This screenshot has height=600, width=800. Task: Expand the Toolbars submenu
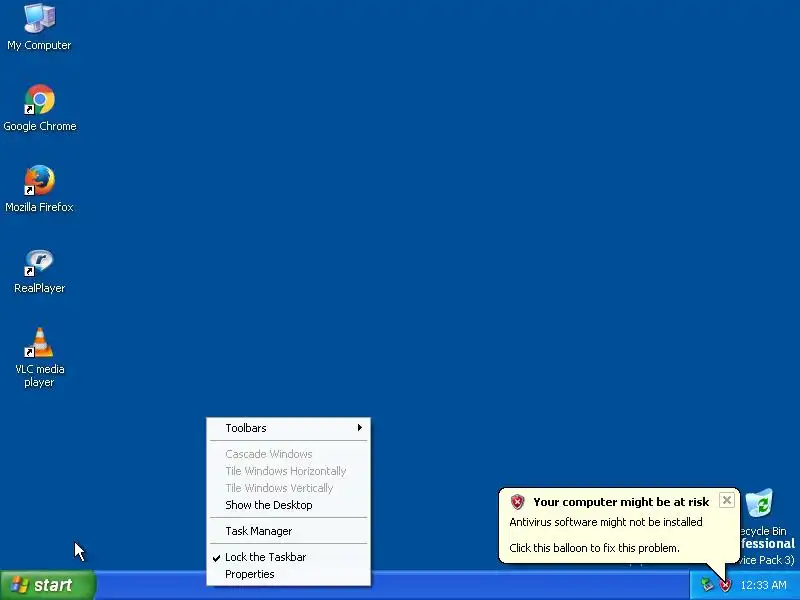[288, 428]
